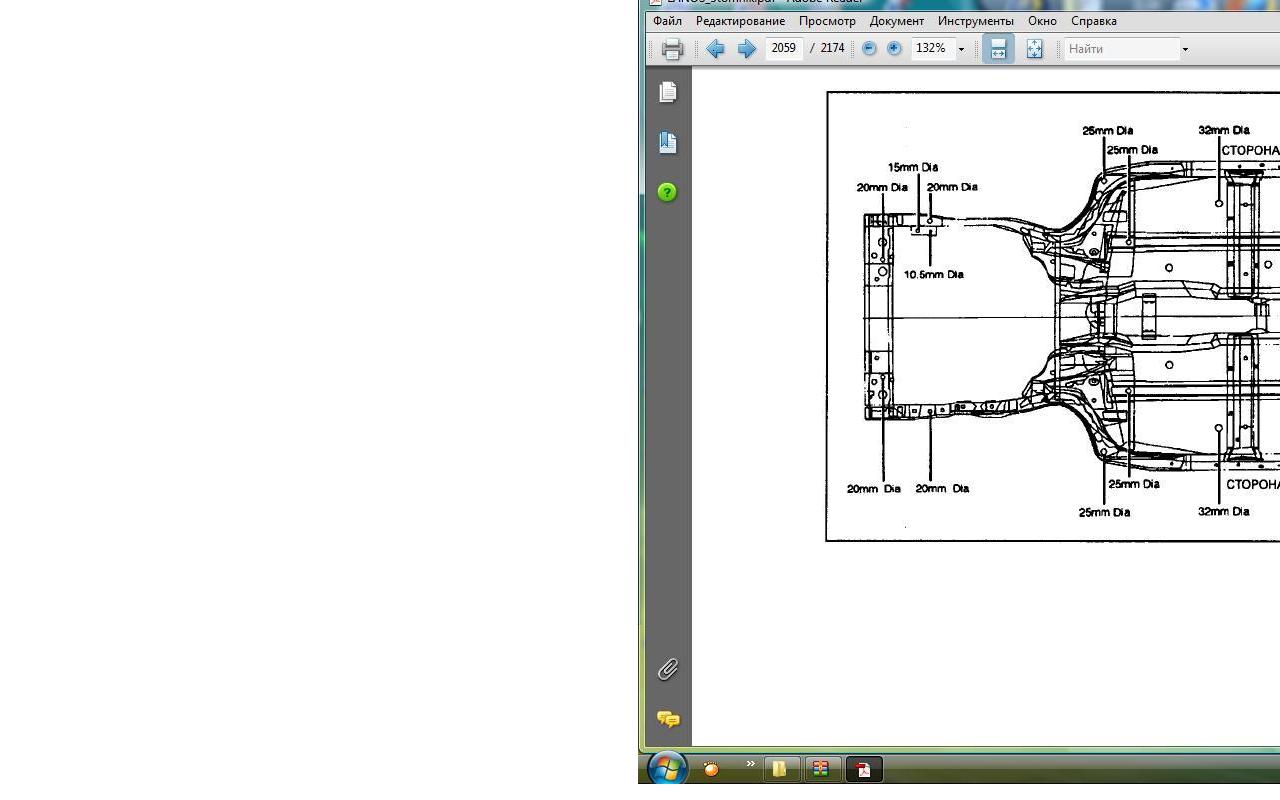Go to next page with right arrow
Screen dimensions: 1280x800
click(x=747, y=48)
